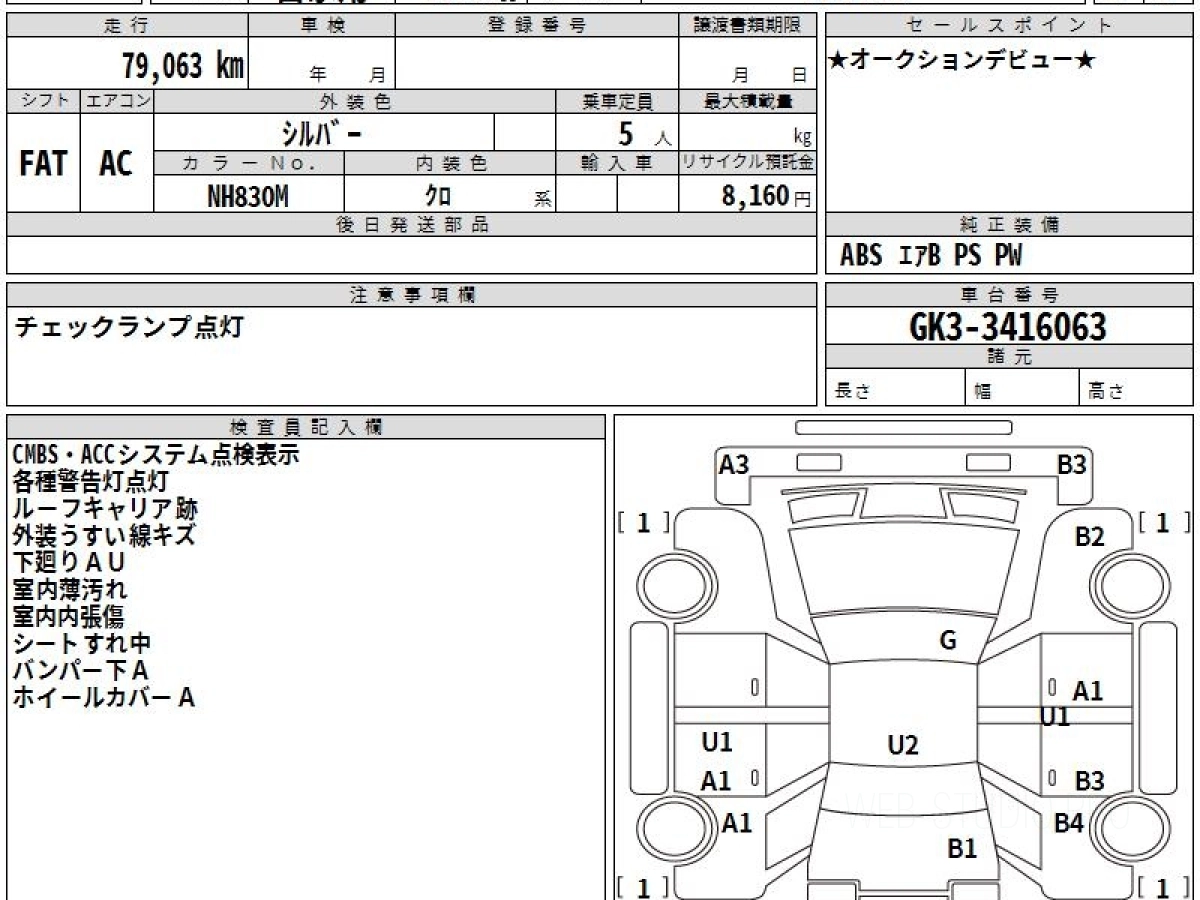The width and height of the screenshot is (1200, 900).
Task: Click the G mark on windshield
Action: (948, 641)
